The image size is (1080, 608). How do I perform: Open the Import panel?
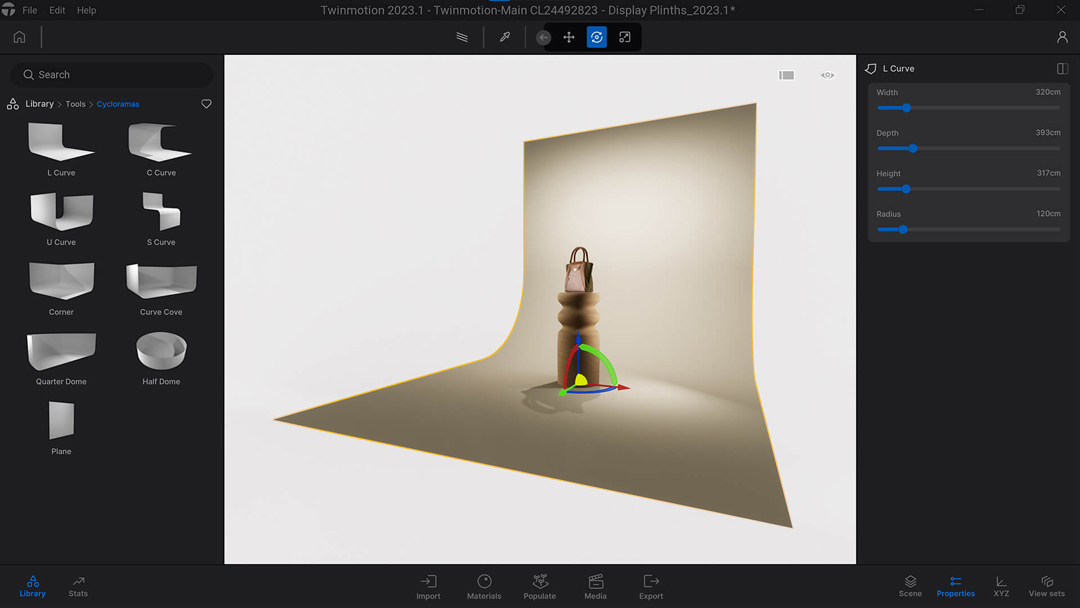coord(428,586)
